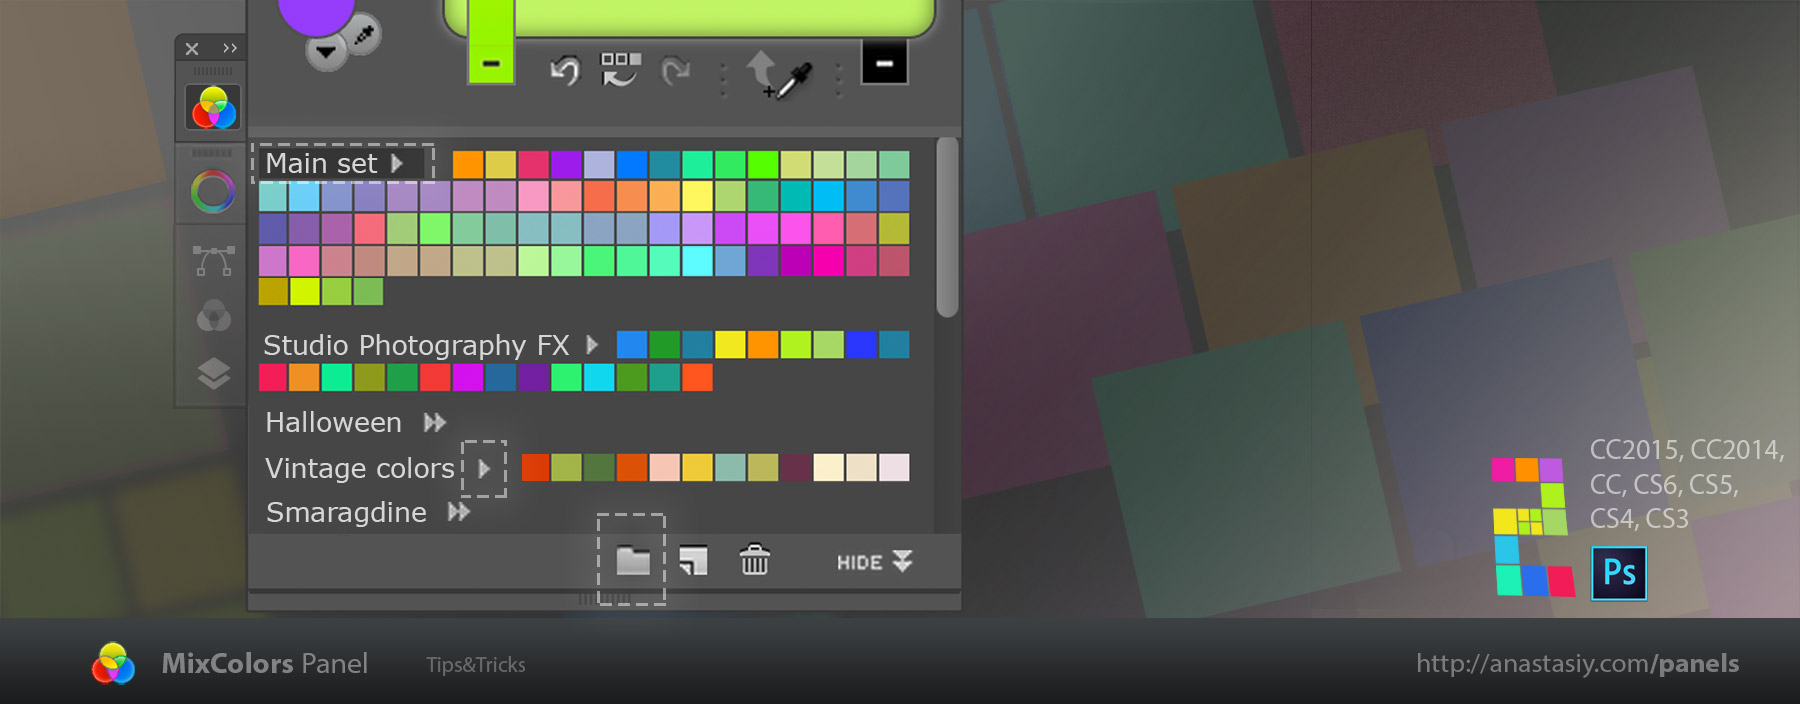
Task: Select the 'Vintage colors' set name
Action: pos(360,468)
